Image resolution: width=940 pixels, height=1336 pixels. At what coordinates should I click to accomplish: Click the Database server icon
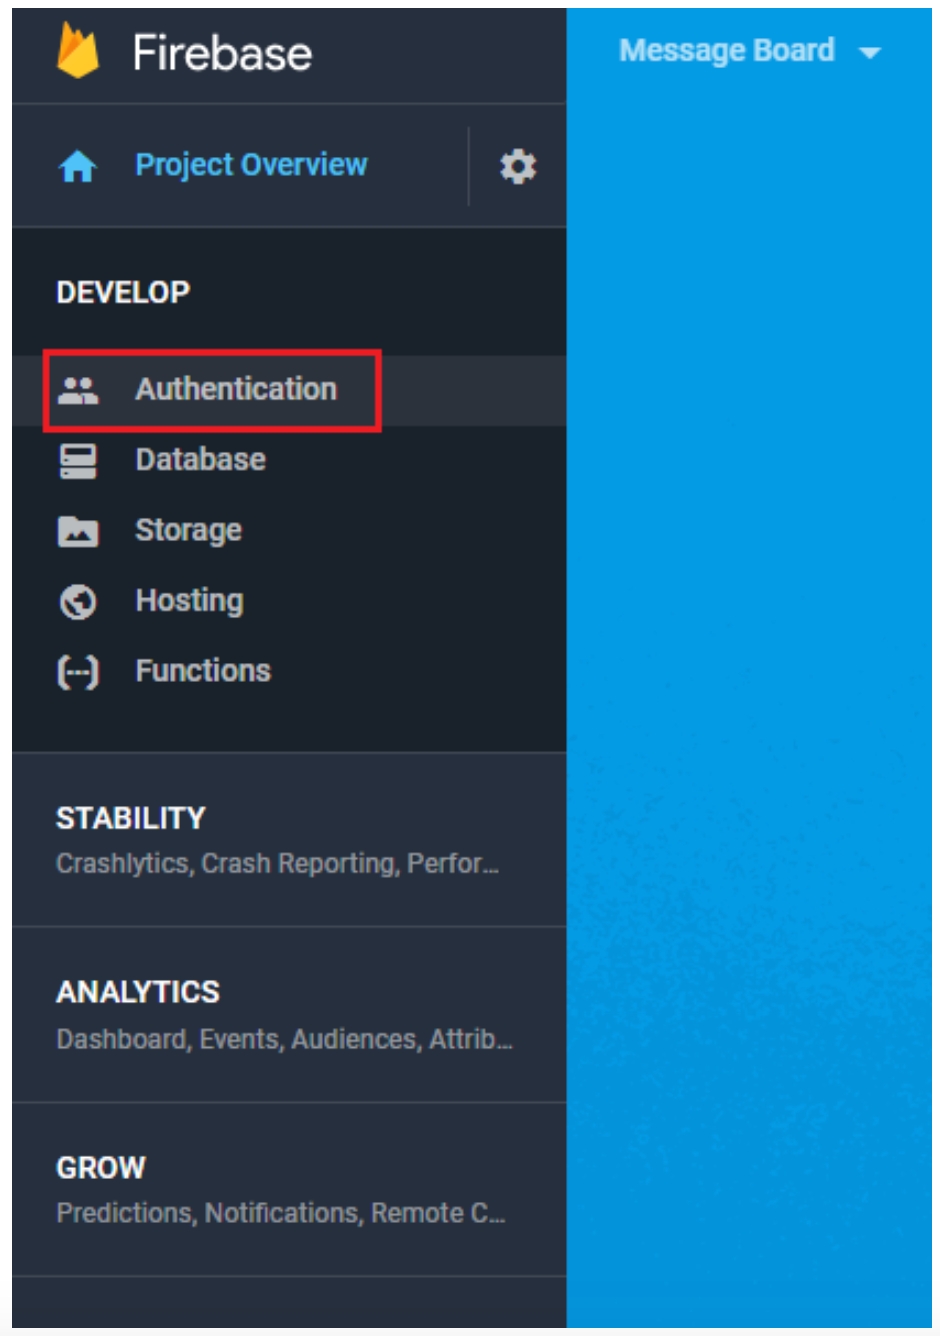pyautogui.click(x=78, y=461)
